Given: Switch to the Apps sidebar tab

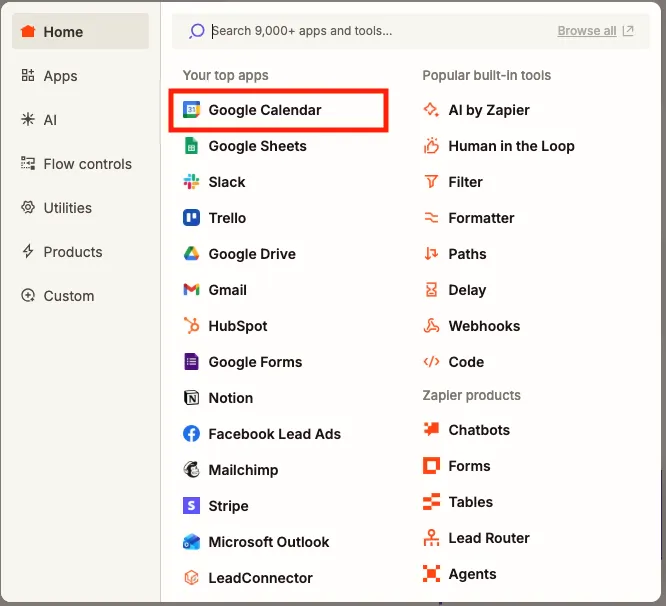Looking at the screenshot, I should 80,76.
